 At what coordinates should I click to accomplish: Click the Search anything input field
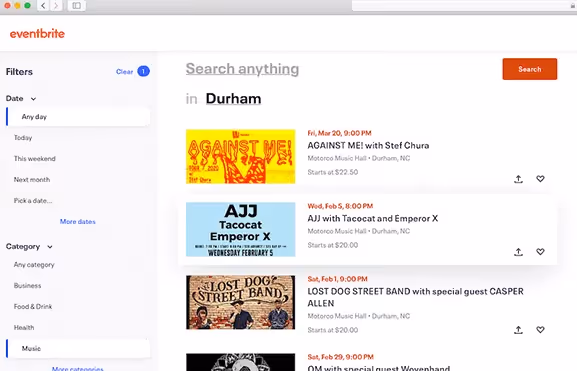(242, 69)
